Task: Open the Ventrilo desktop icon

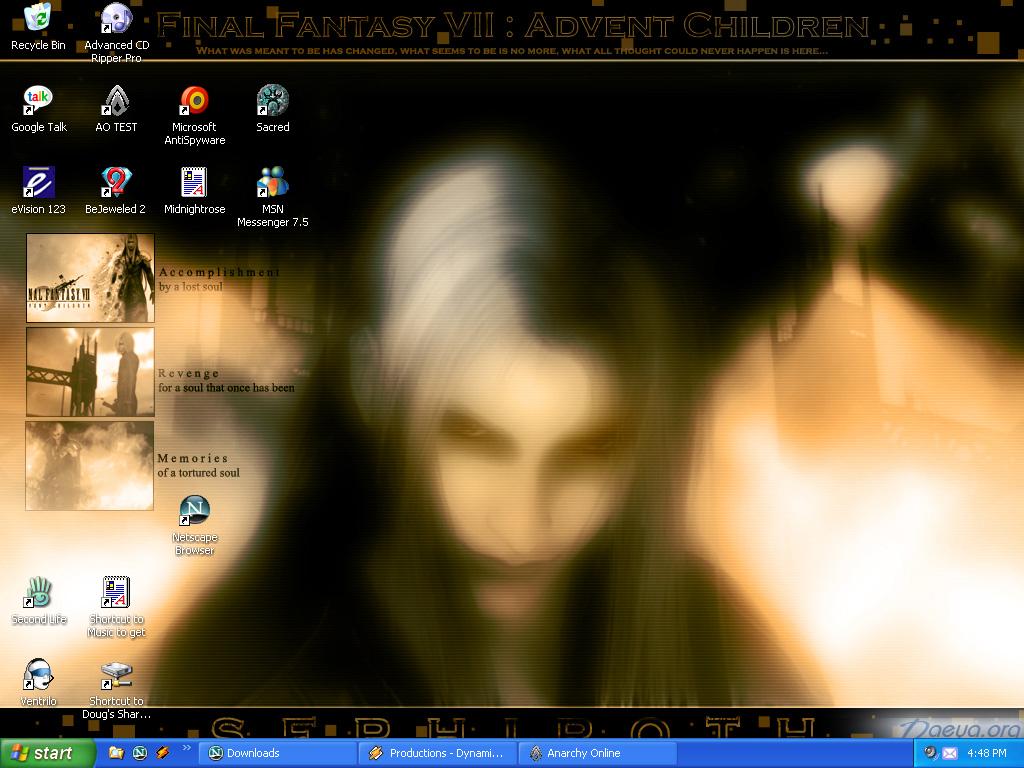Action: 38,675
